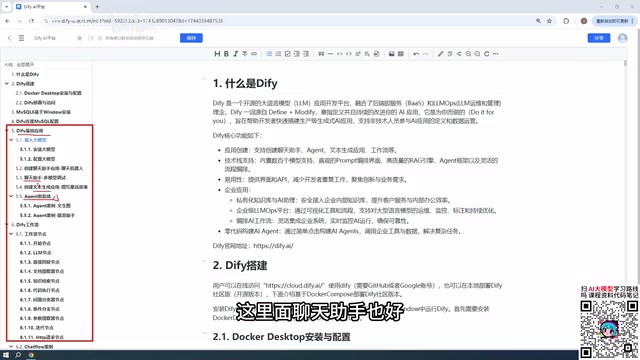The width and height of the screenshot is (640, 360).
Task: Collapse the '6.2. Chatflow' outline section
Action: point(11,347)
